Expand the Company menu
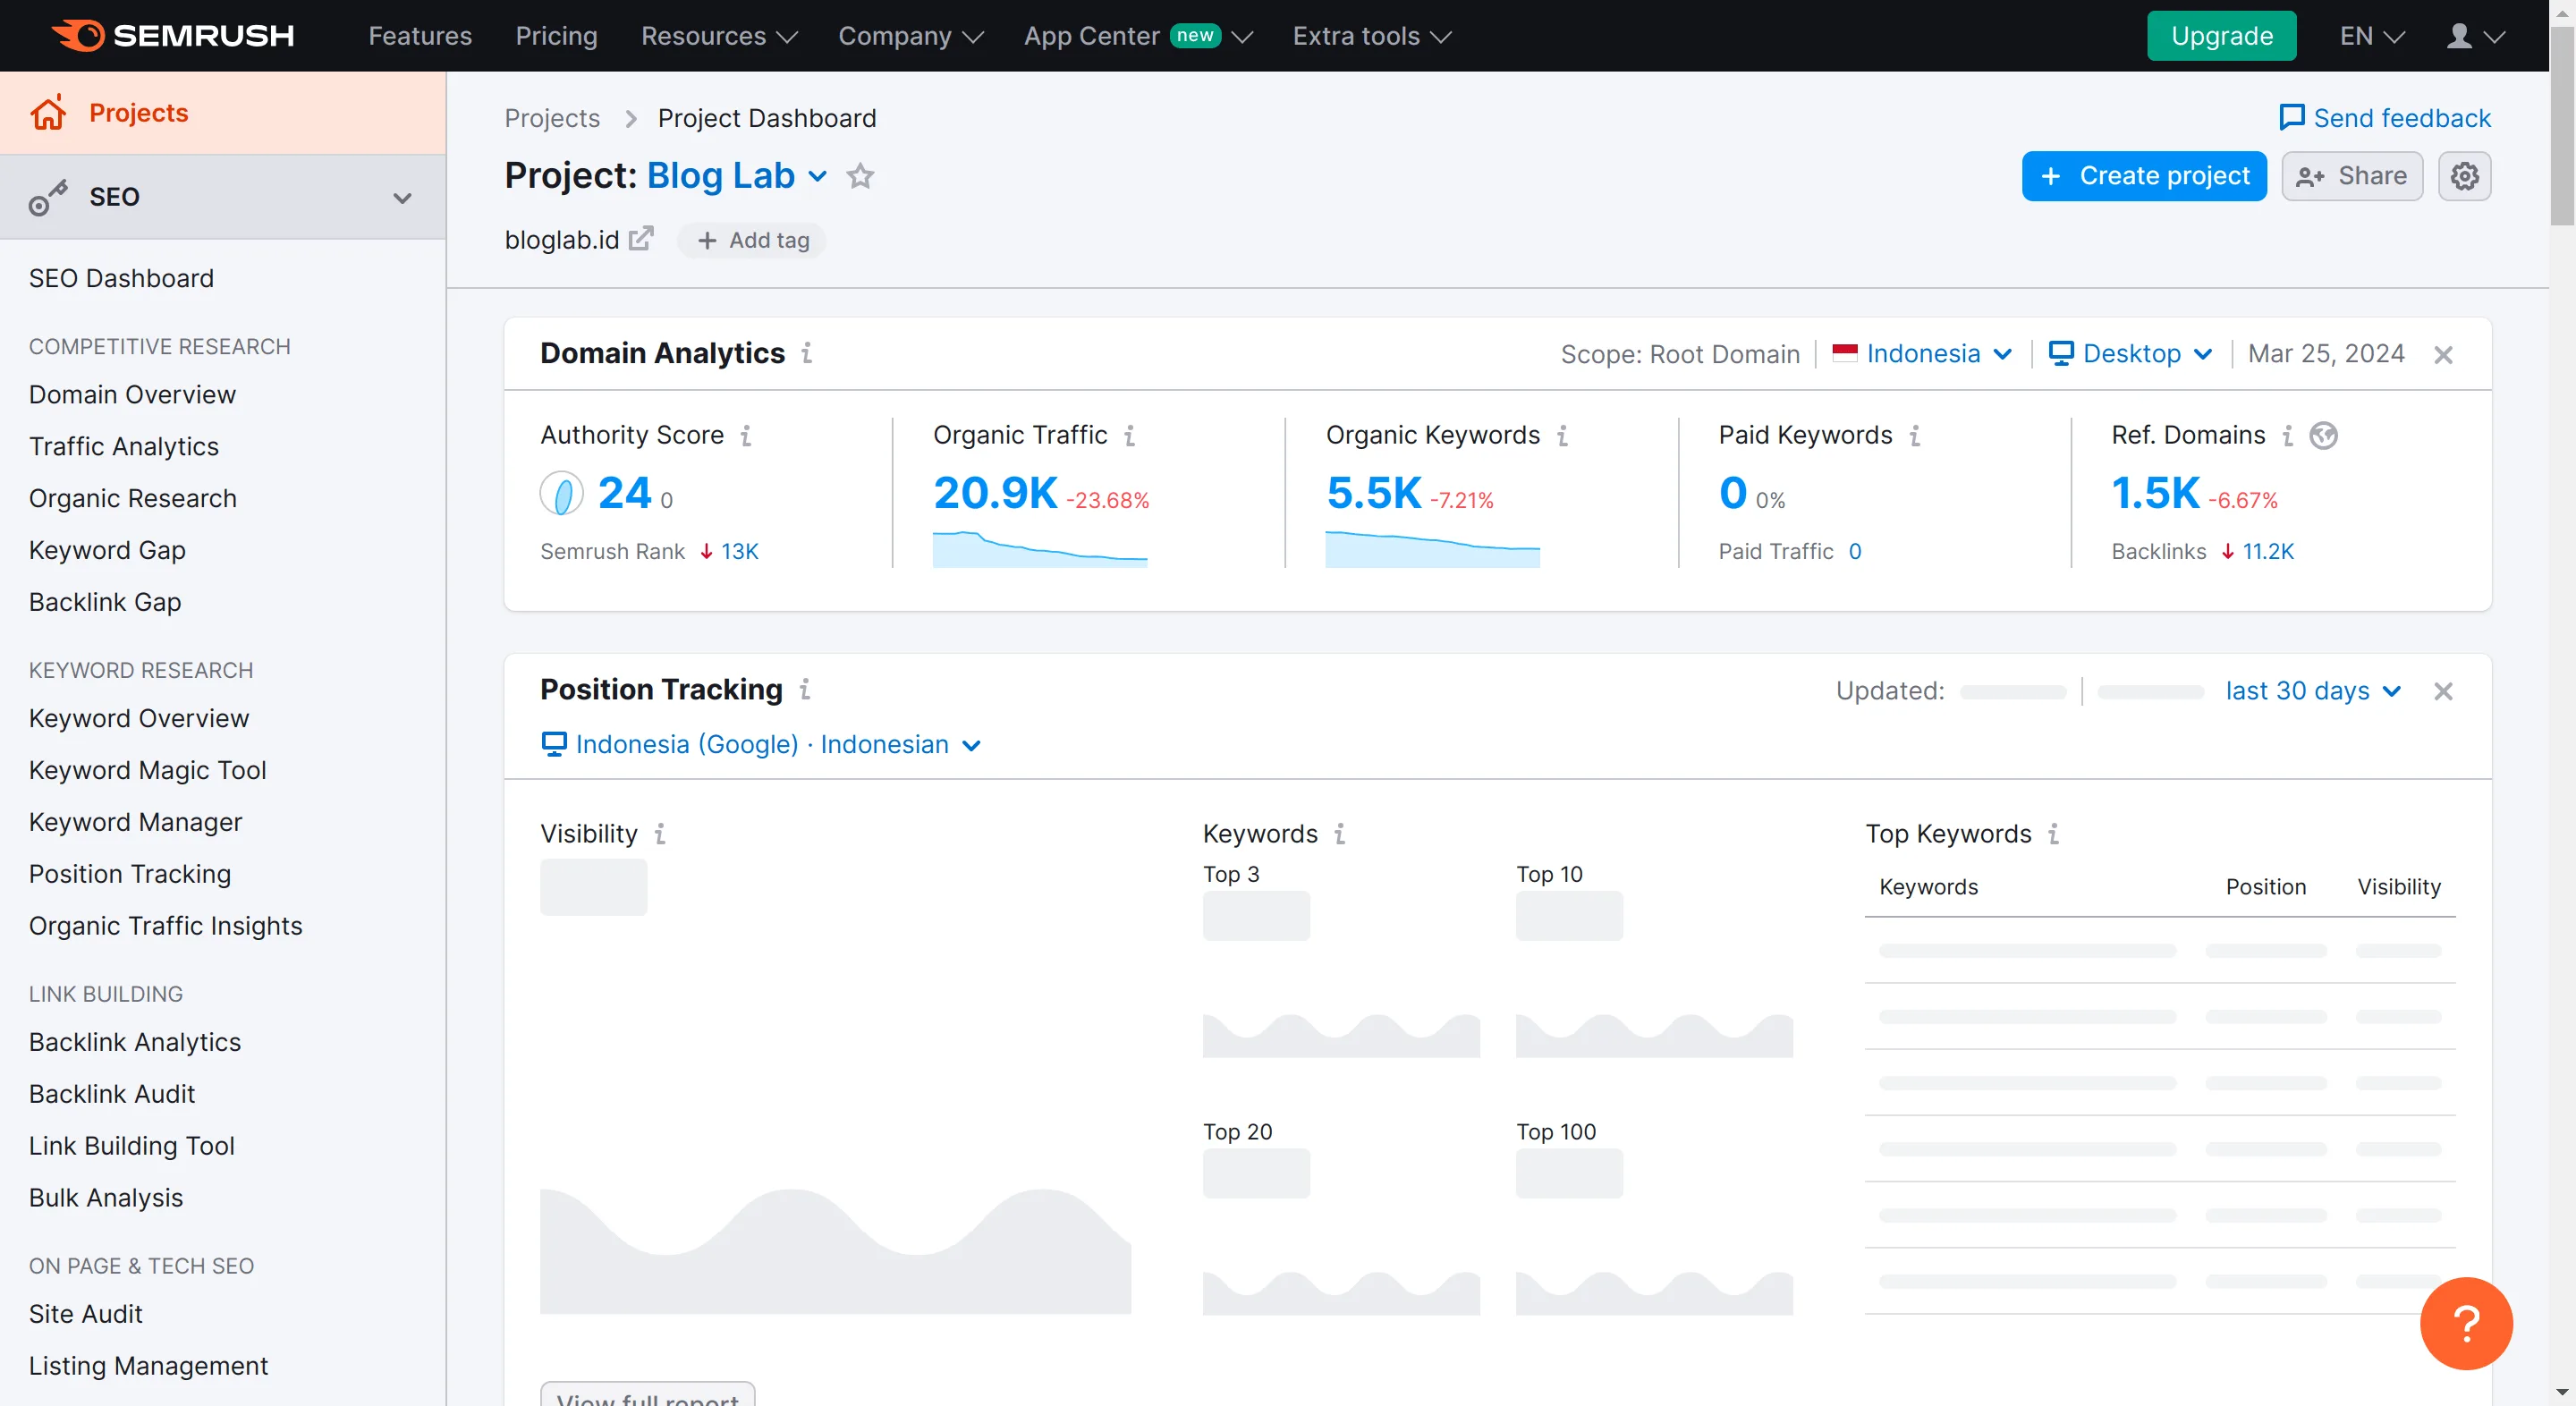This screenshot has height=1406, width=2576. 911,36
